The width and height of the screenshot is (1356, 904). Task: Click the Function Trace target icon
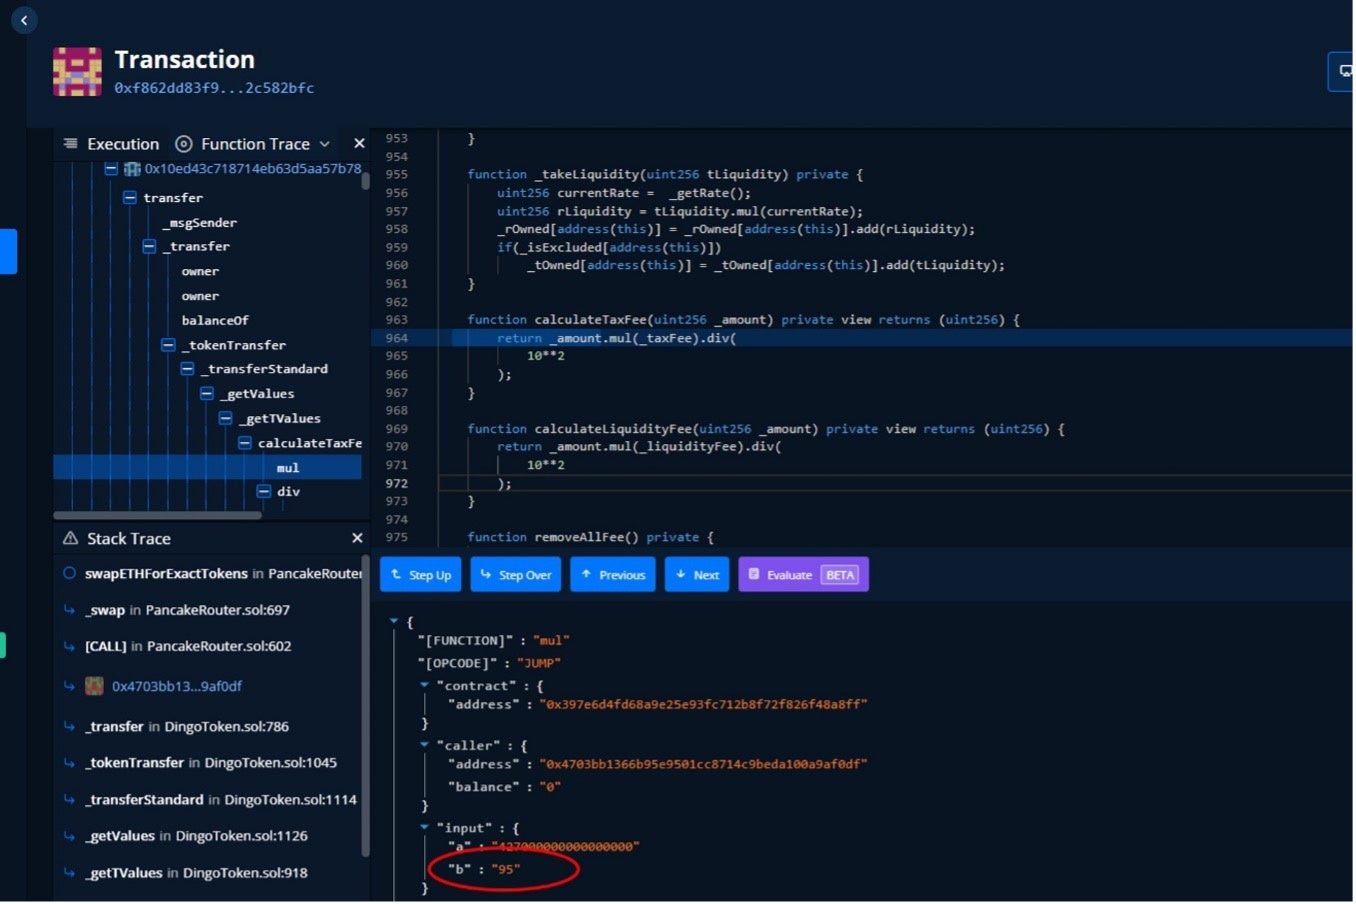(x=184, y=144)
